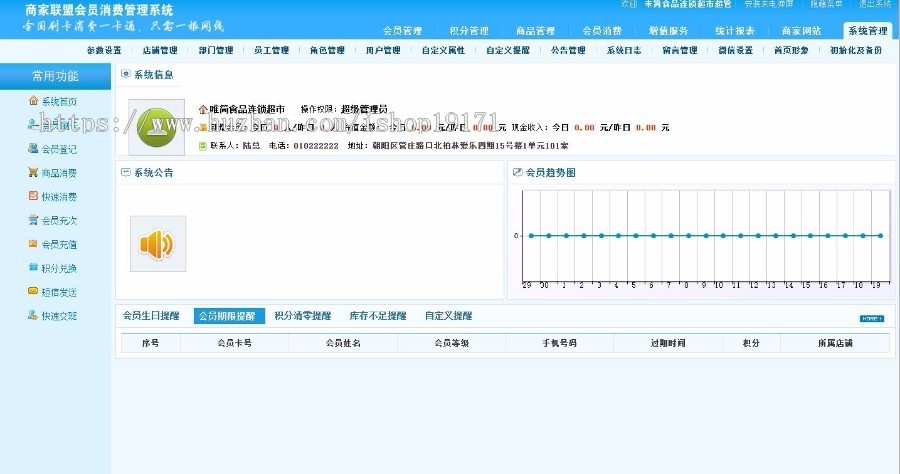Select 自定义提醒 reminder tab below chart

coord(448,316)
